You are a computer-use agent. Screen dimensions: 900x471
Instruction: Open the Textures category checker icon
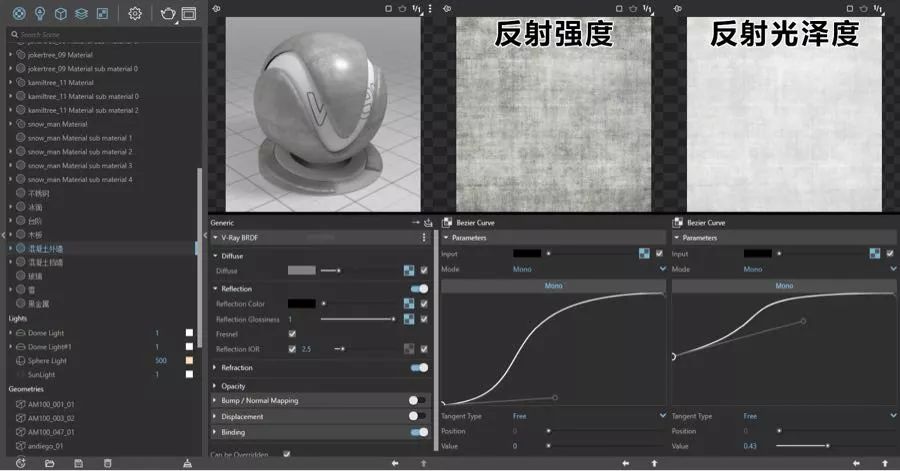[x=102, y=14]
